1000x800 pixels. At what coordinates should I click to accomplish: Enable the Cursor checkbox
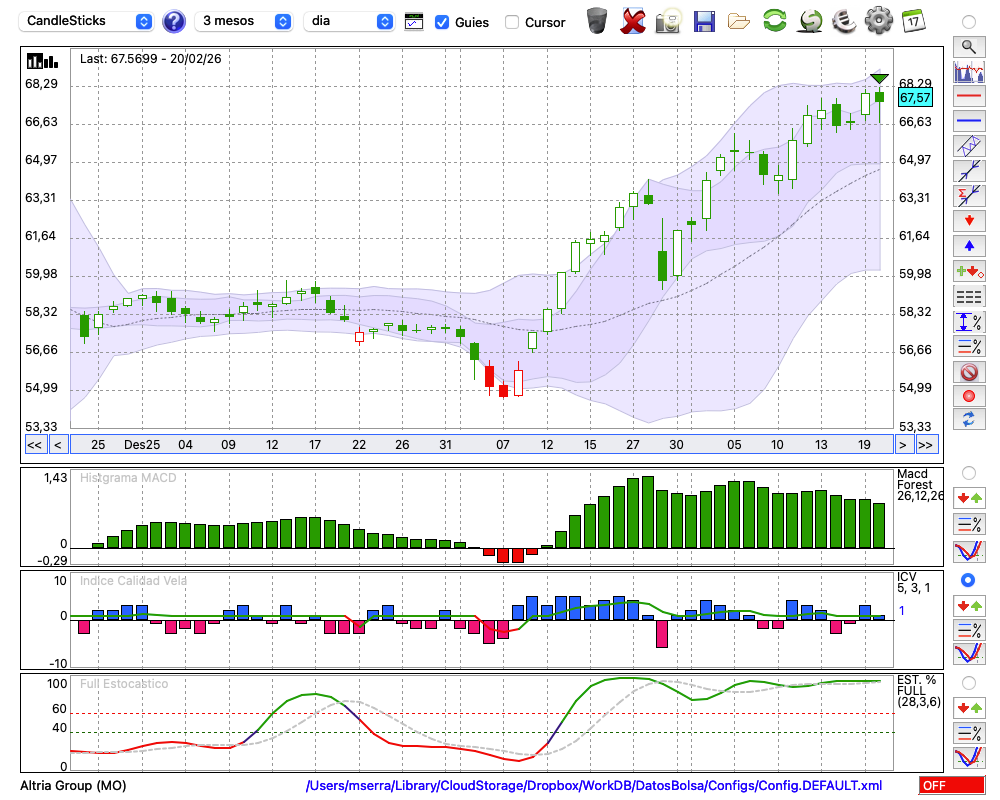tap(512, 22)
